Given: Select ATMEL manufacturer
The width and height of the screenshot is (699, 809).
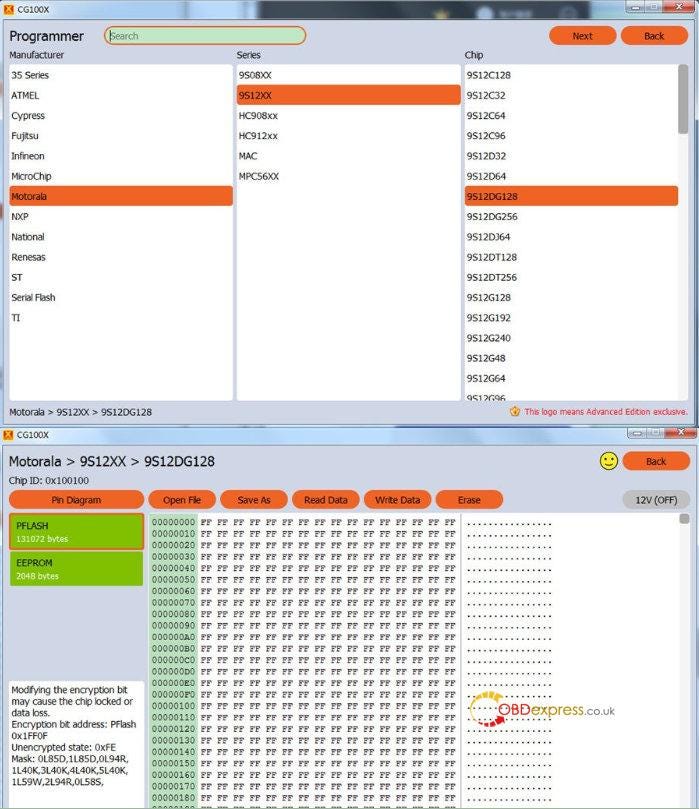Looking at the screenshot, I should tap(121, 95).
